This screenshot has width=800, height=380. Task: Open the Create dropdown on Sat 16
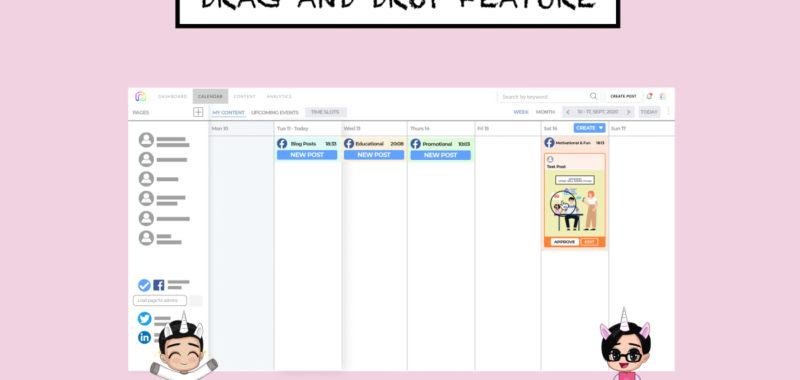[x=589, y=128]
